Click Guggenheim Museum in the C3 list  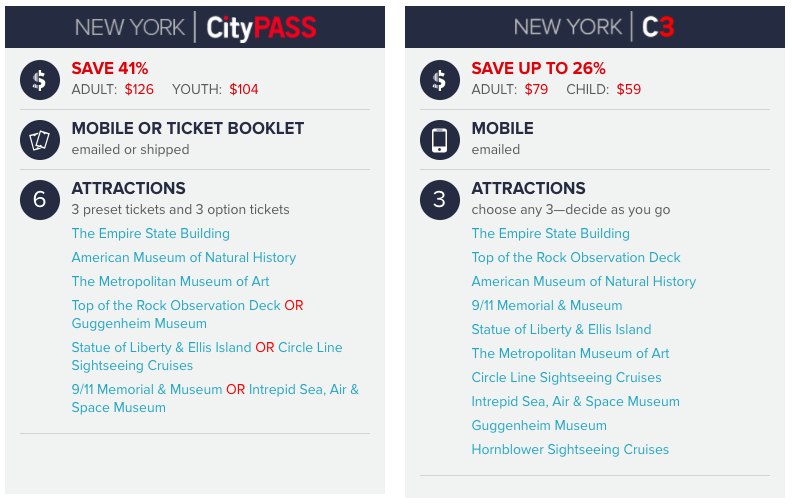point(539,425)
